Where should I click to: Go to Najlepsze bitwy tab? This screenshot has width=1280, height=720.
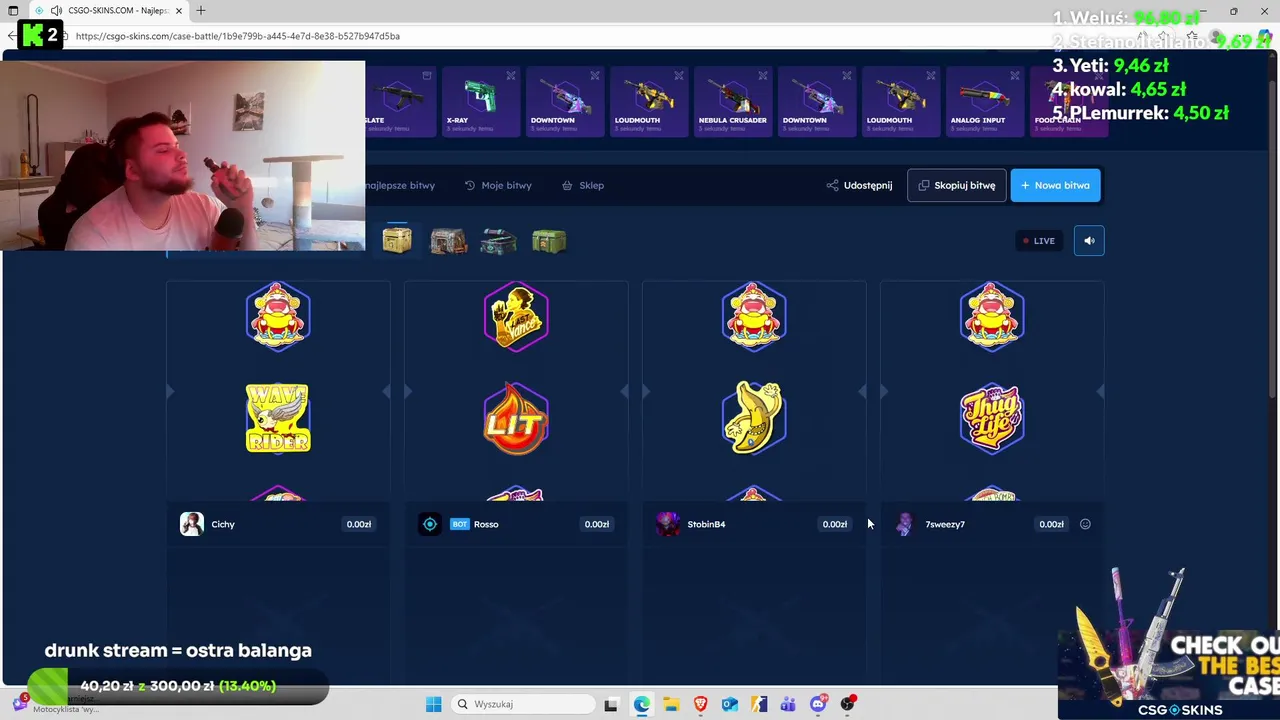click(400, 185)
